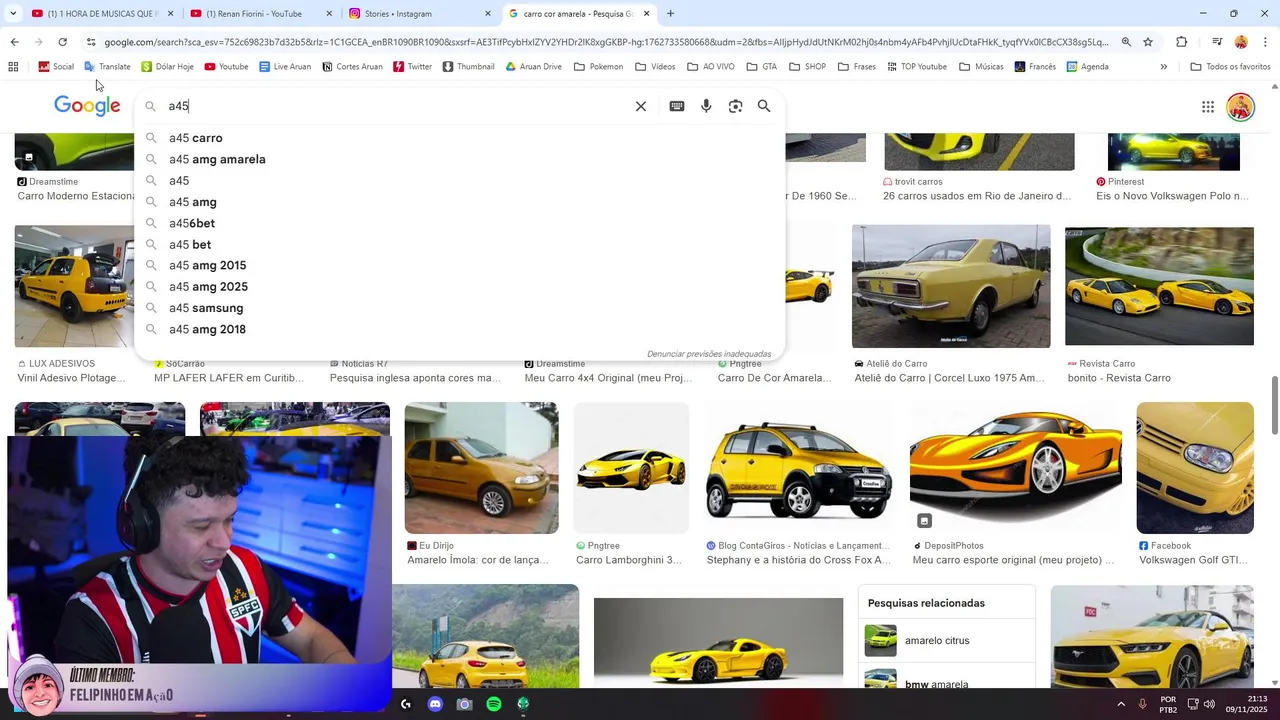This screenshot has height=720, width=1280.
Task: Expand the GTA bookmarks folder
Action: point(762,67)
